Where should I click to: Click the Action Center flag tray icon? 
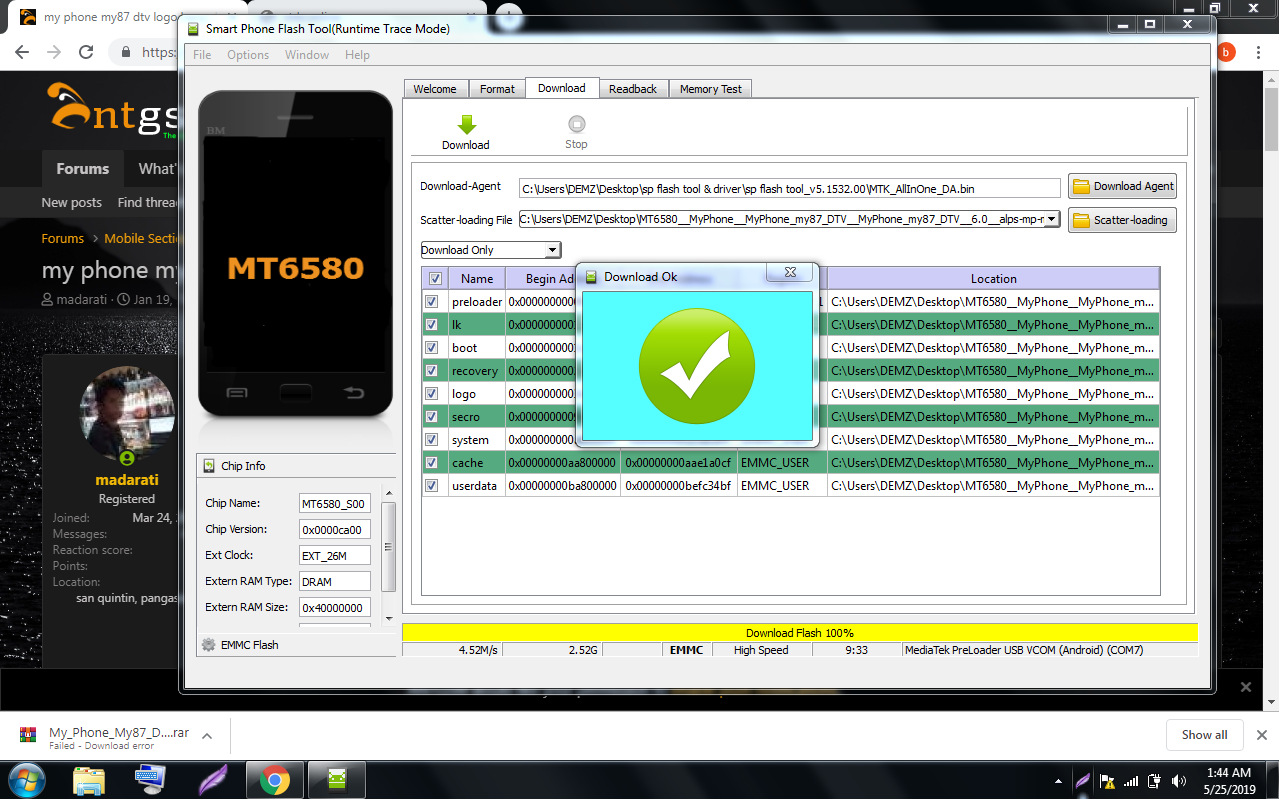[x=1107, y=780]
